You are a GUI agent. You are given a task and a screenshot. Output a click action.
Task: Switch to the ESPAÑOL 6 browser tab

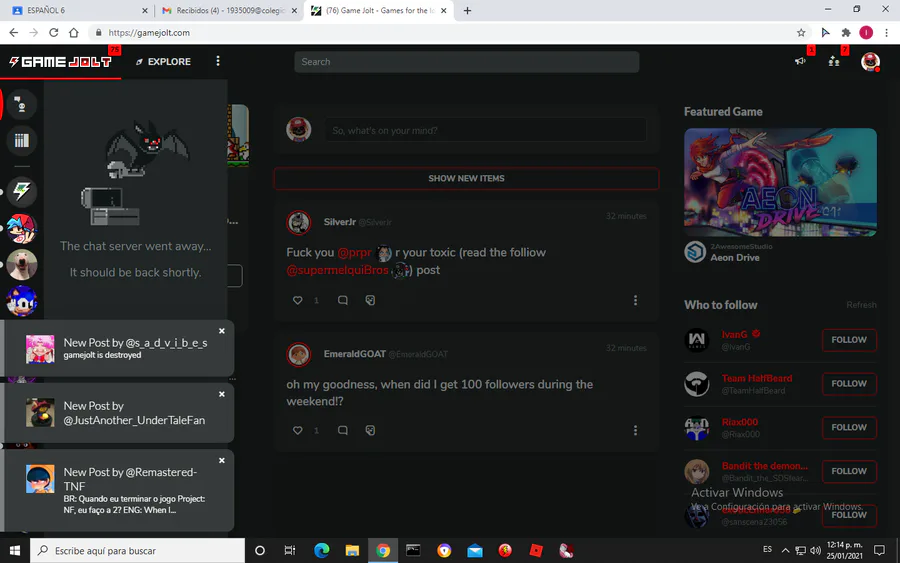77,10
